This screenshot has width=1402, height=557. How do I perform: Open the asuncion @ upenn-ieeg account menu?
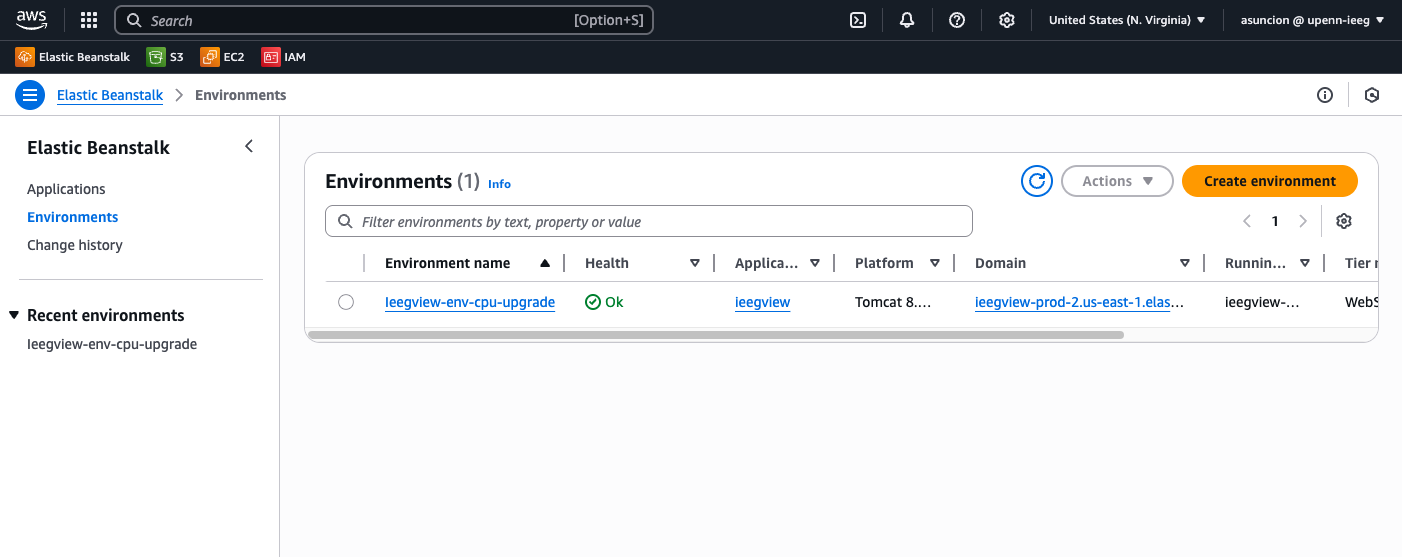click(1312, 20)
